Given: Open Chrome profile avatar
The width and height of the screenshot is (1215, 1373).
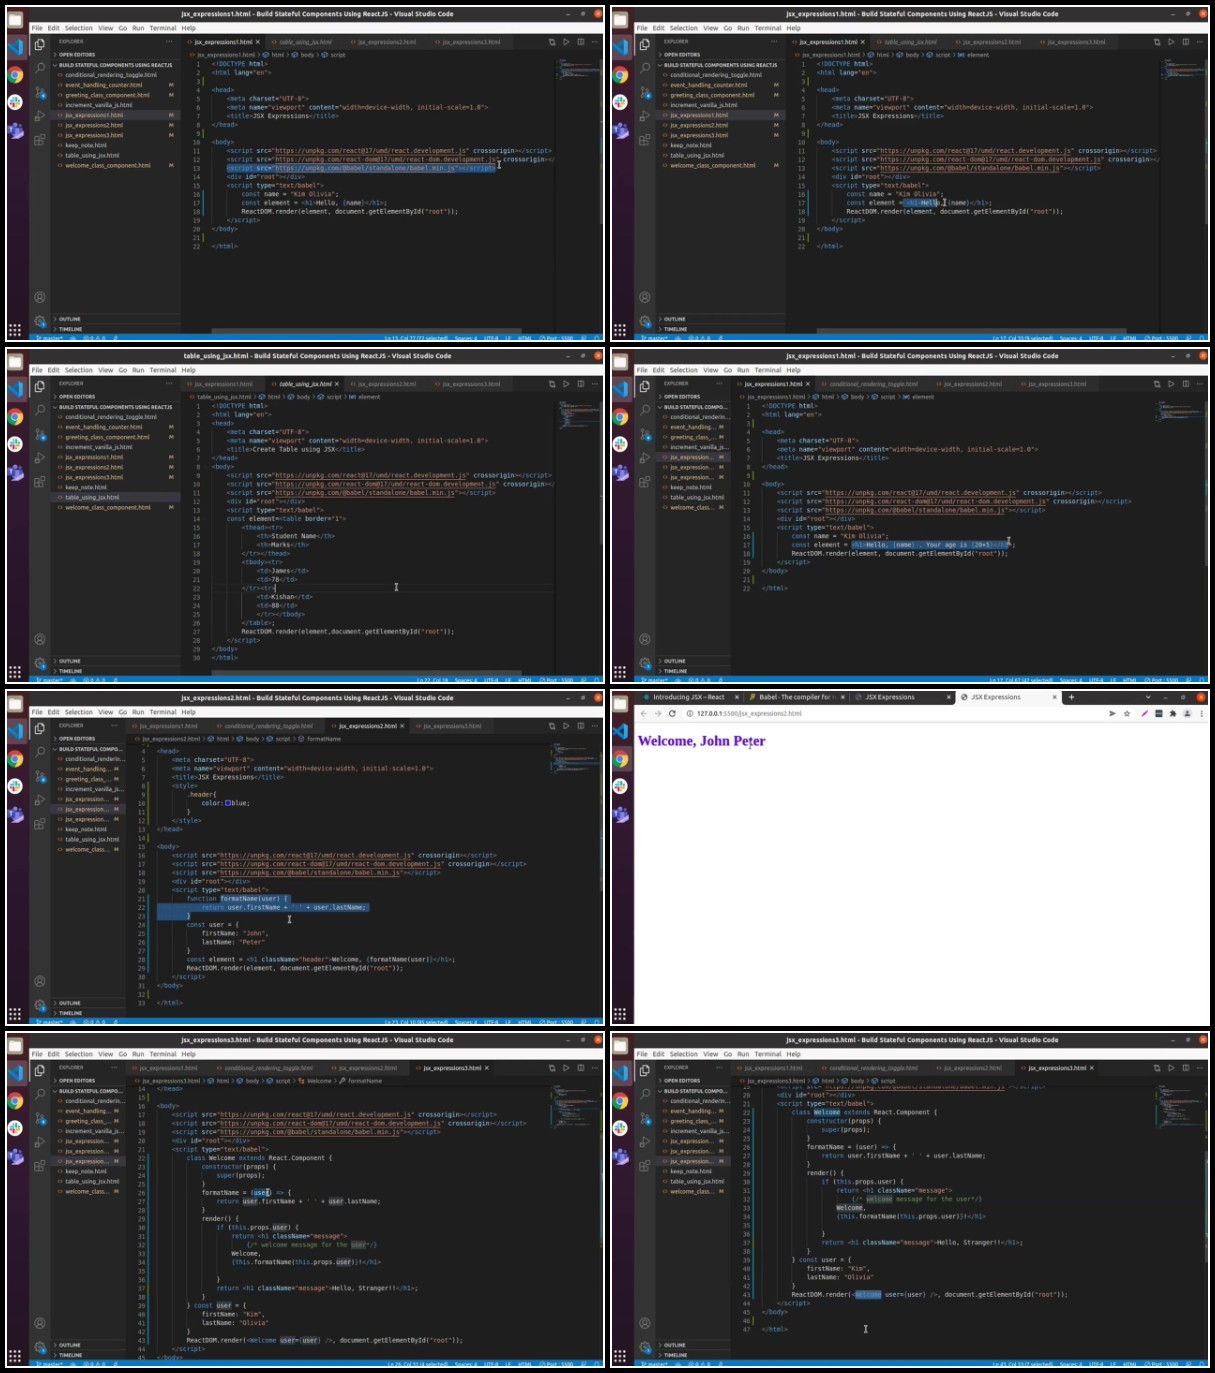Looking at the screenshot, I should (1187, 713).
